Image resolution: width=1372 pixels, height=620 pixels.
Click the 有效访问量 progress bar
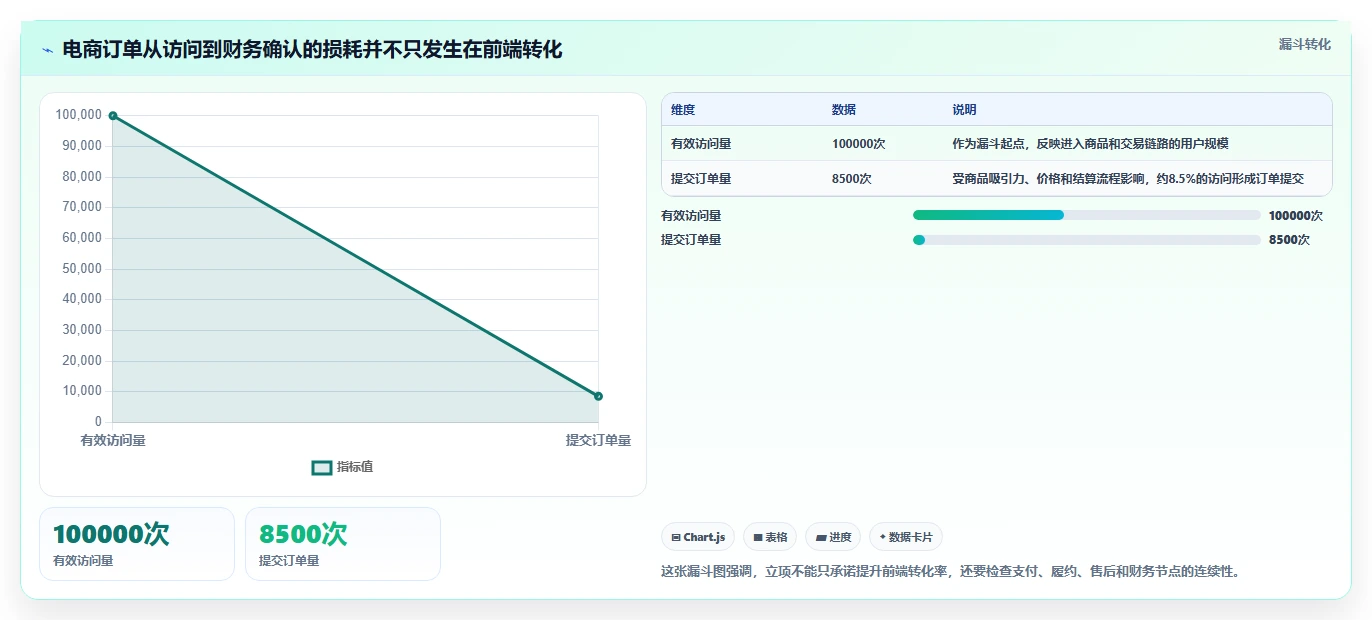[1086, 215]
